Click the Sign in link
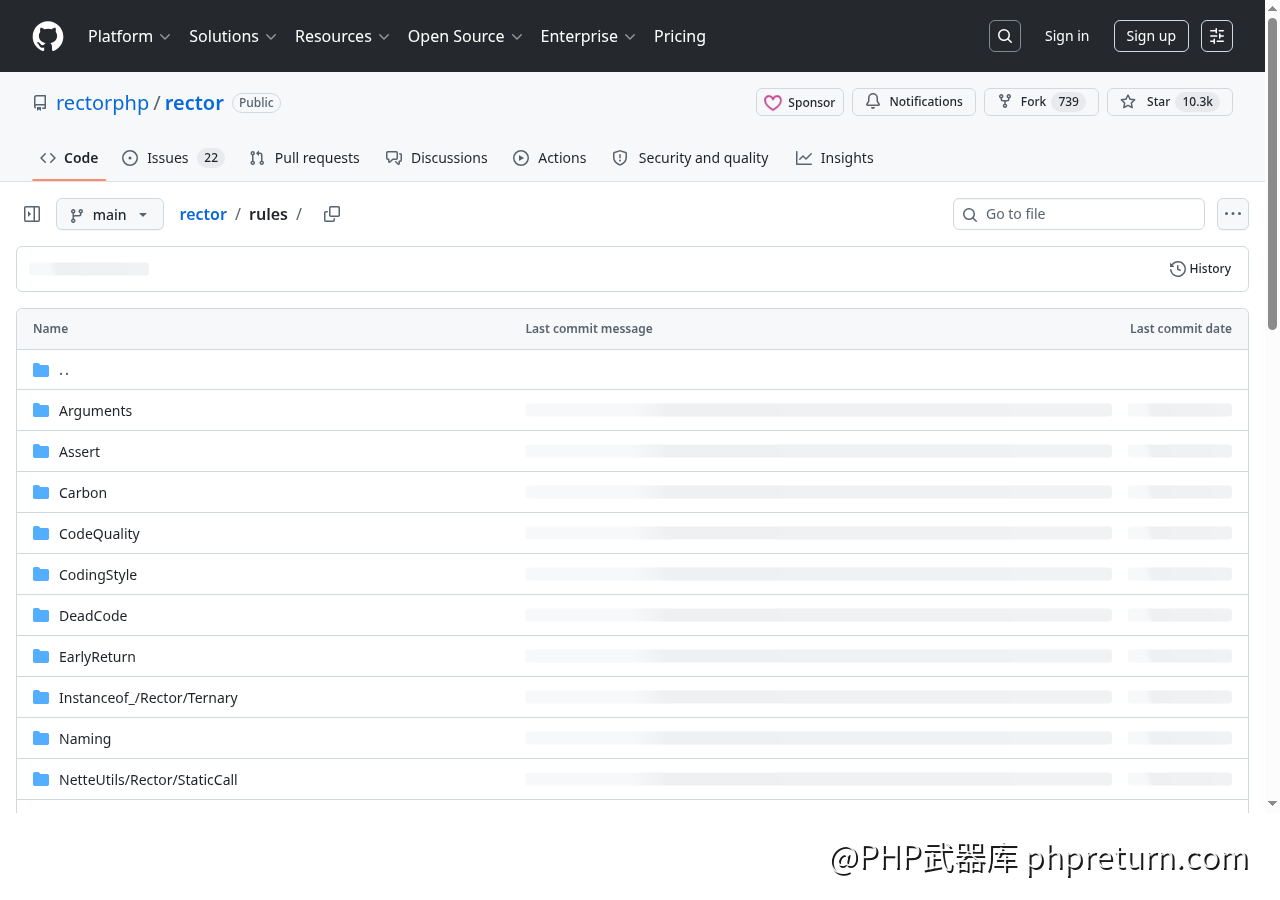 click(1067, 36)
